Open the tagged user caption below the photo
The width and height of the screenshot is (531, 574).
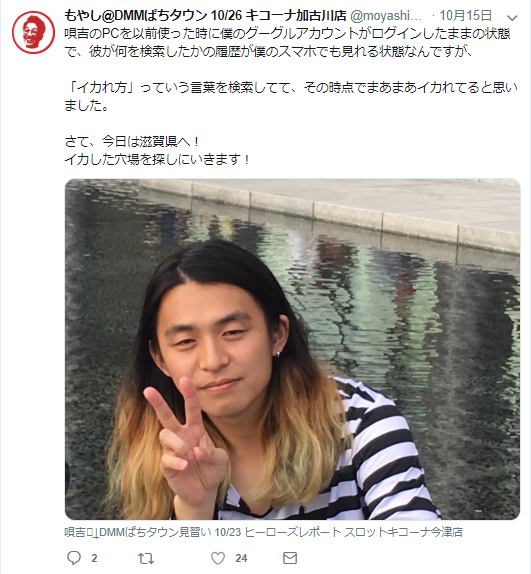(x=263, y=532)
